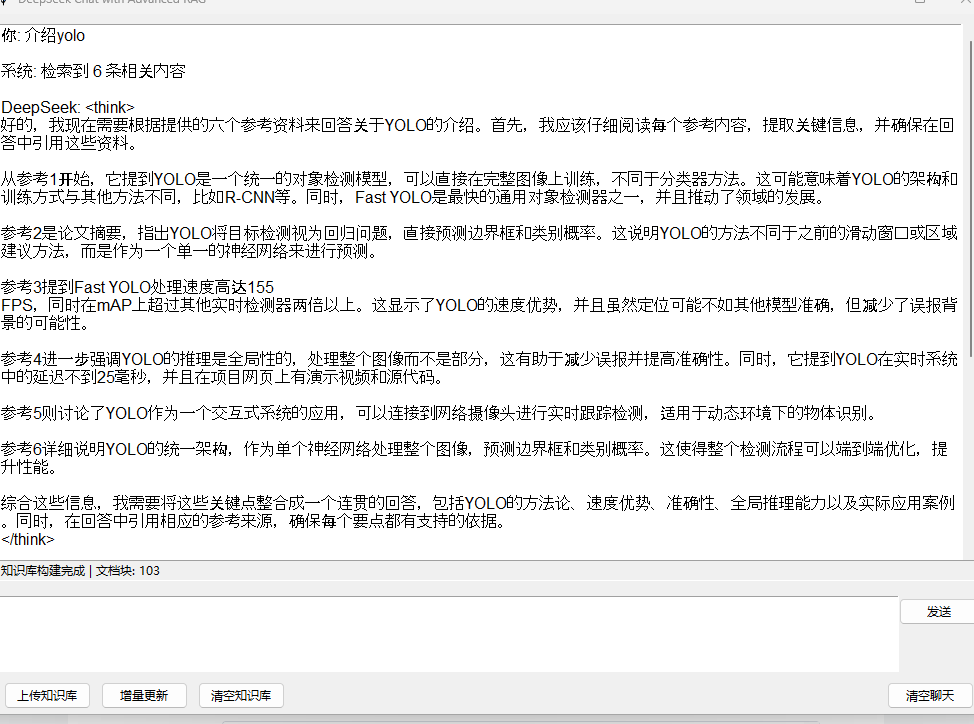The width and height of the screenshot is (974, 724).
Task: Click the line 系统: 检索到 6 条相关内容
Action: [93, 71]
